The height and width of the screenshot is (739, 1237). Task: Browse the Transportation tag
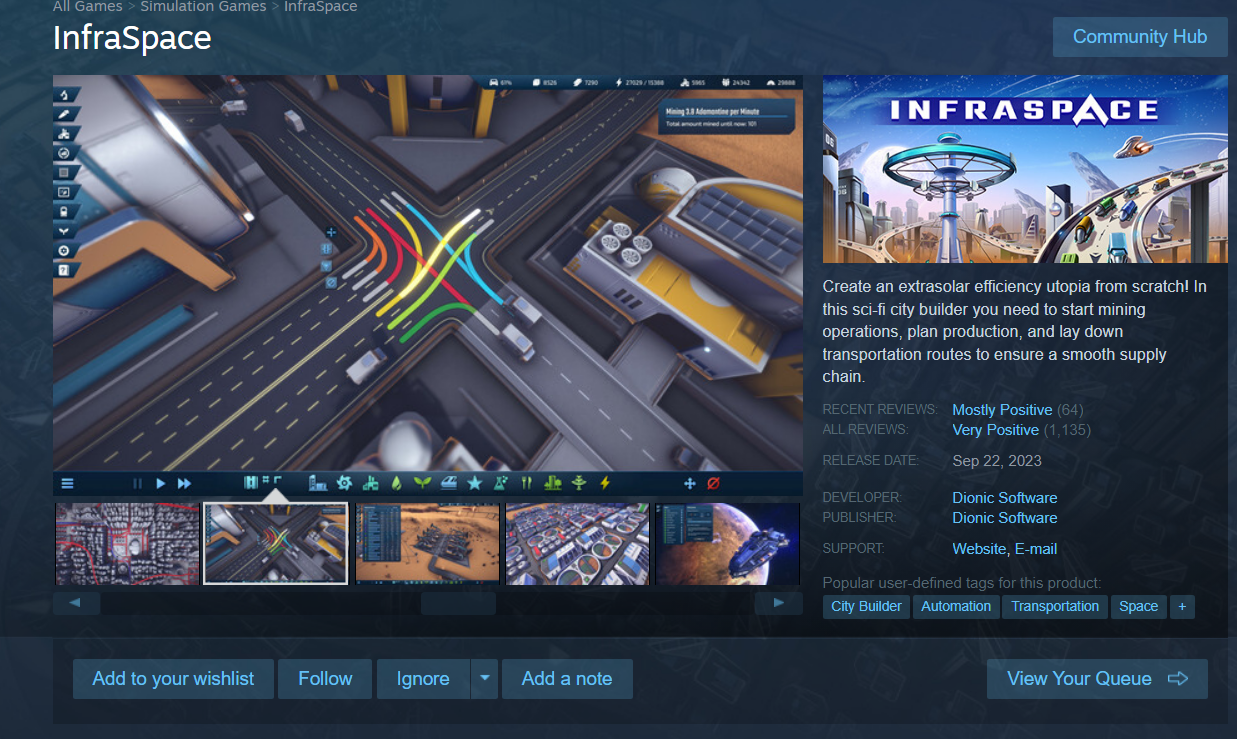[x=1055, y=606]
